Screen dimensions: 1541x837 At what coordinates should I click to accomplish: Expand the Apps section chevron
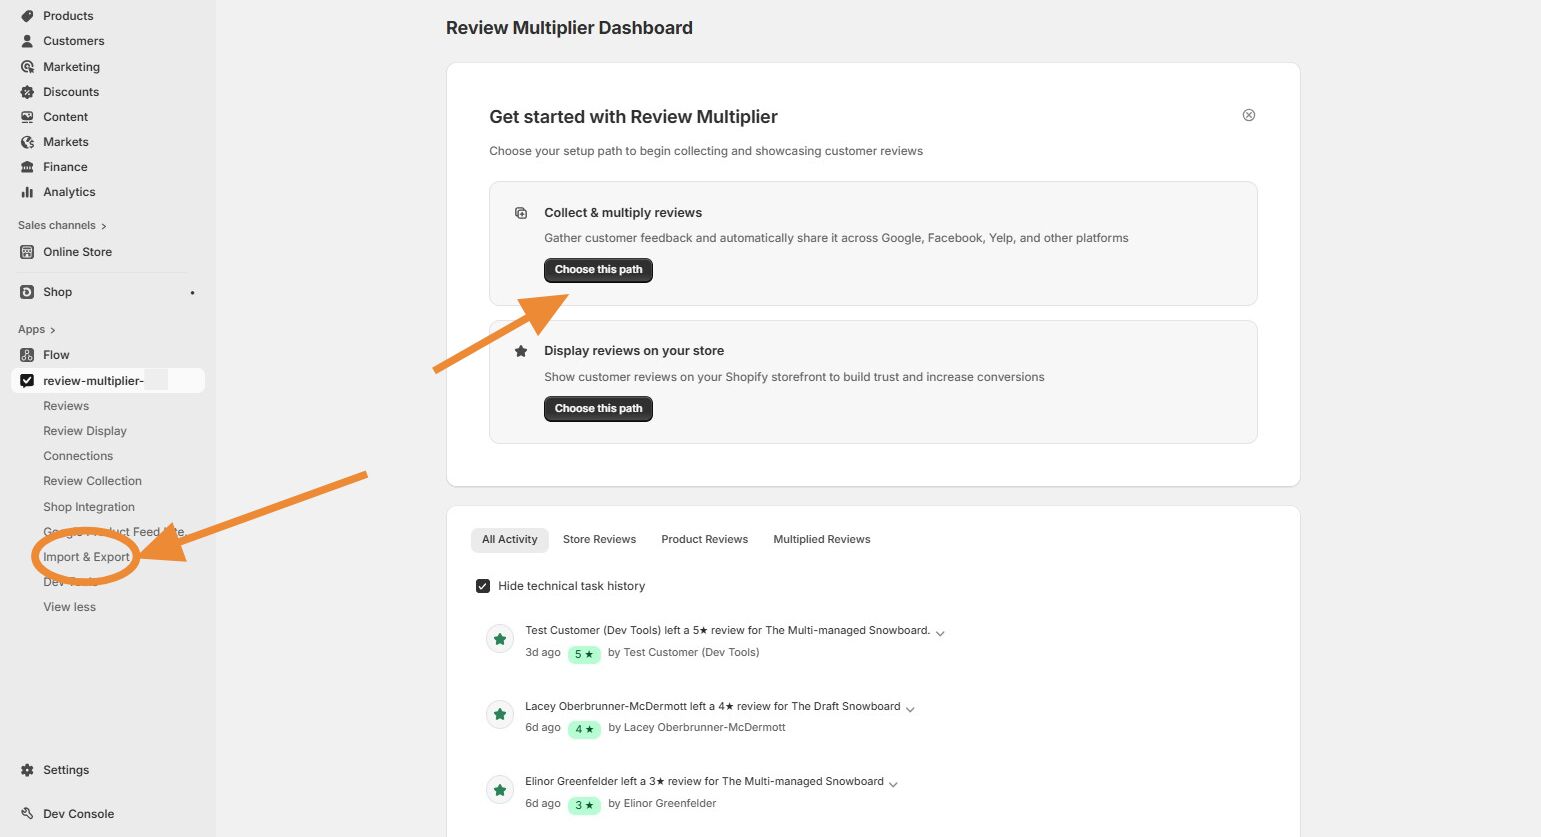click(x=53, y=330)
